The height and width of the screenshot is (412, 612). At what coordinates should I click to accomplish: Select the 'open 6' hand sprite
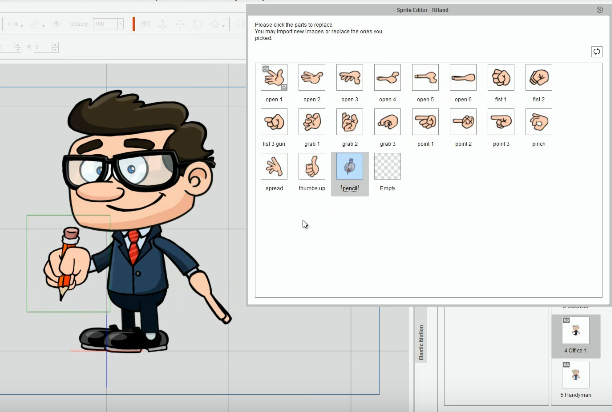point(463,77)
